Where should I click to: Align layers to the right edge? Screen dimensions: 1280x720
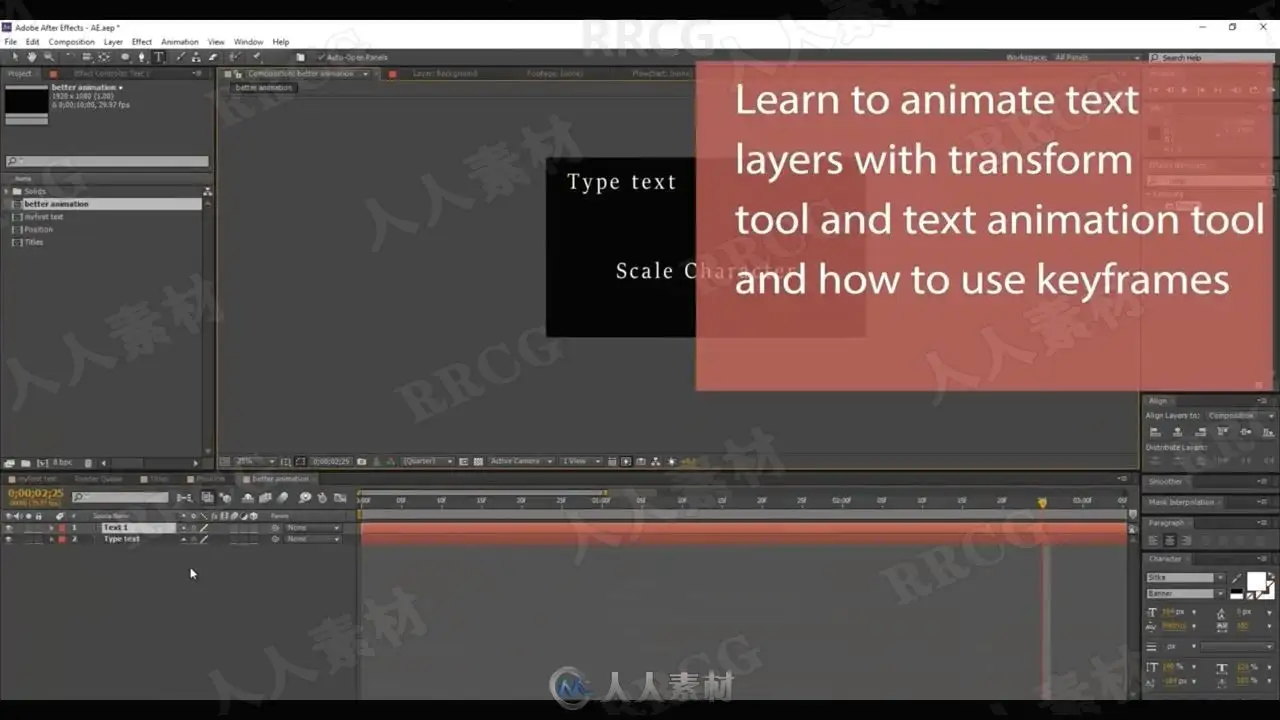(1200, 432)
